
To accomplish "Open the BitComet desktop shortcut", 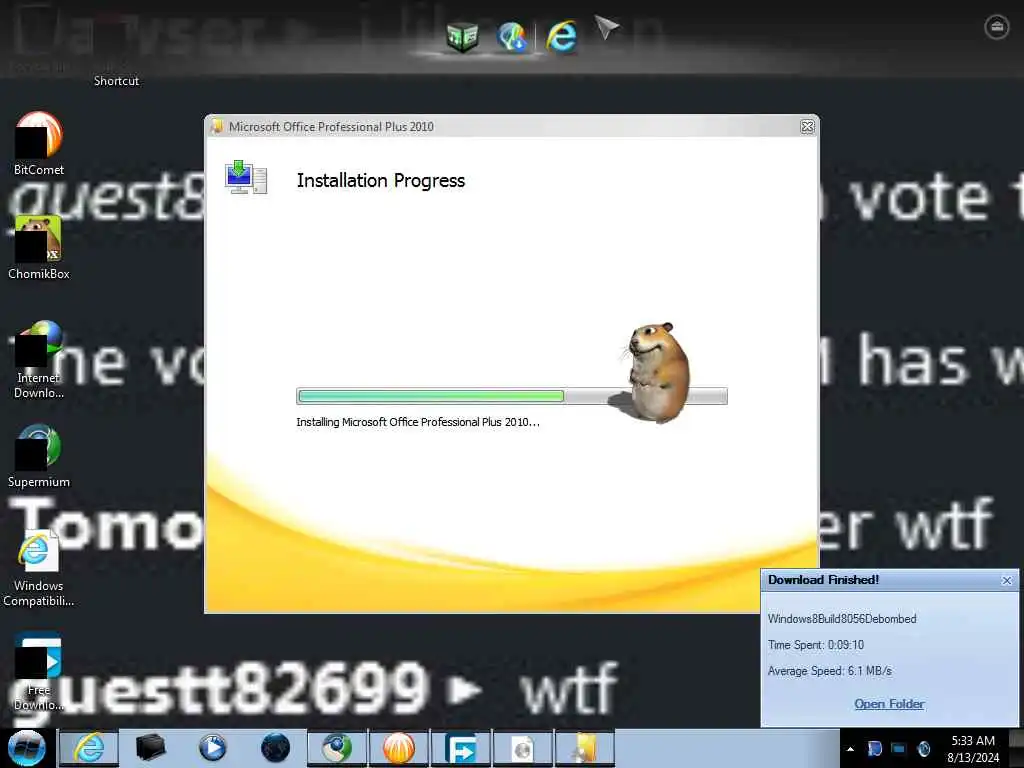I will [39, 143].
